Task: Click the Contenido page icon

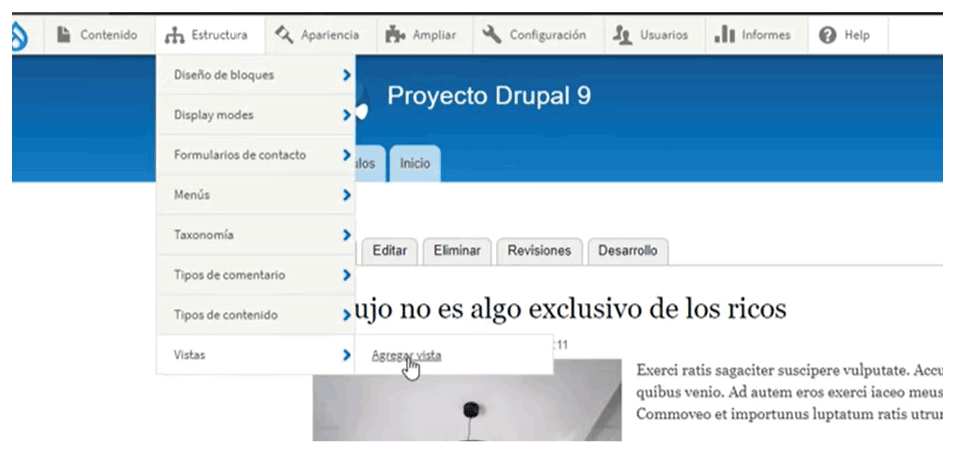Action: (63, 35)
